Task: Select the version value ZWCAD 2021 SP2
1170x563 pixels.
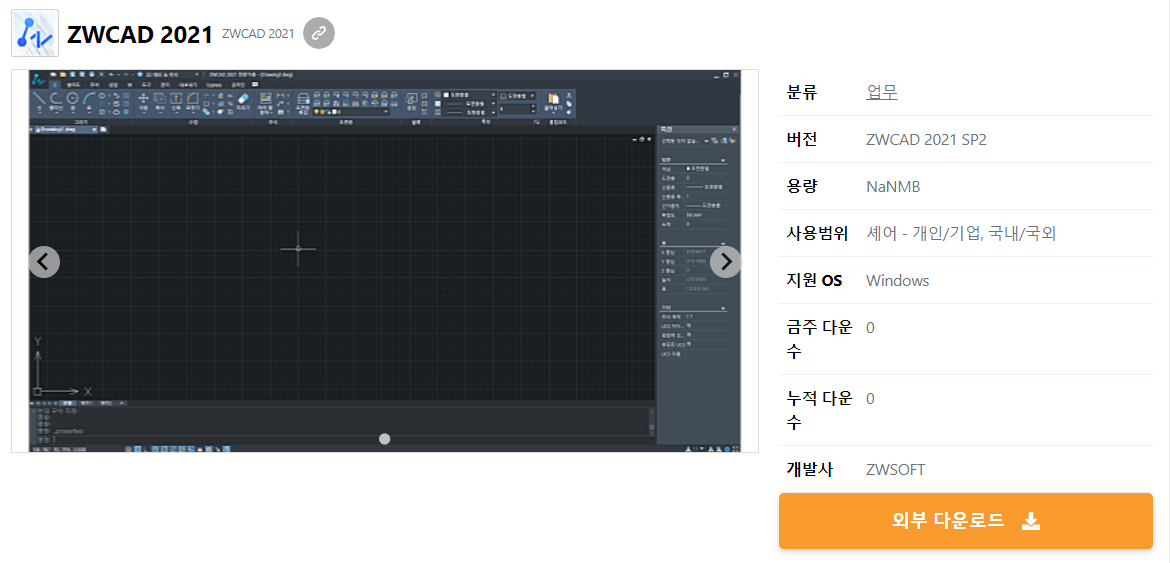Action: (927, 139)
